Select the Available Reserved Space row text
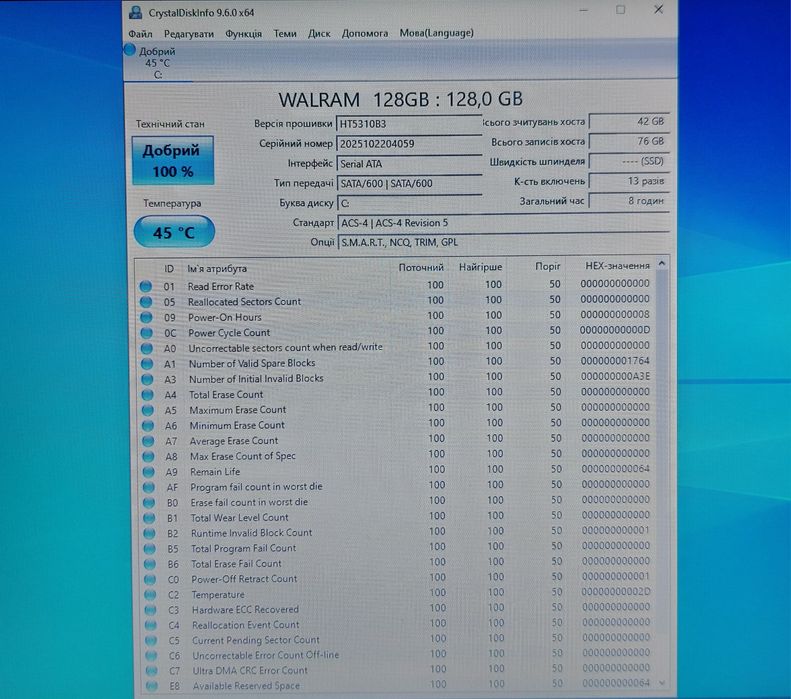This screenshot has height=699, width=791. (x=246, y=686)
